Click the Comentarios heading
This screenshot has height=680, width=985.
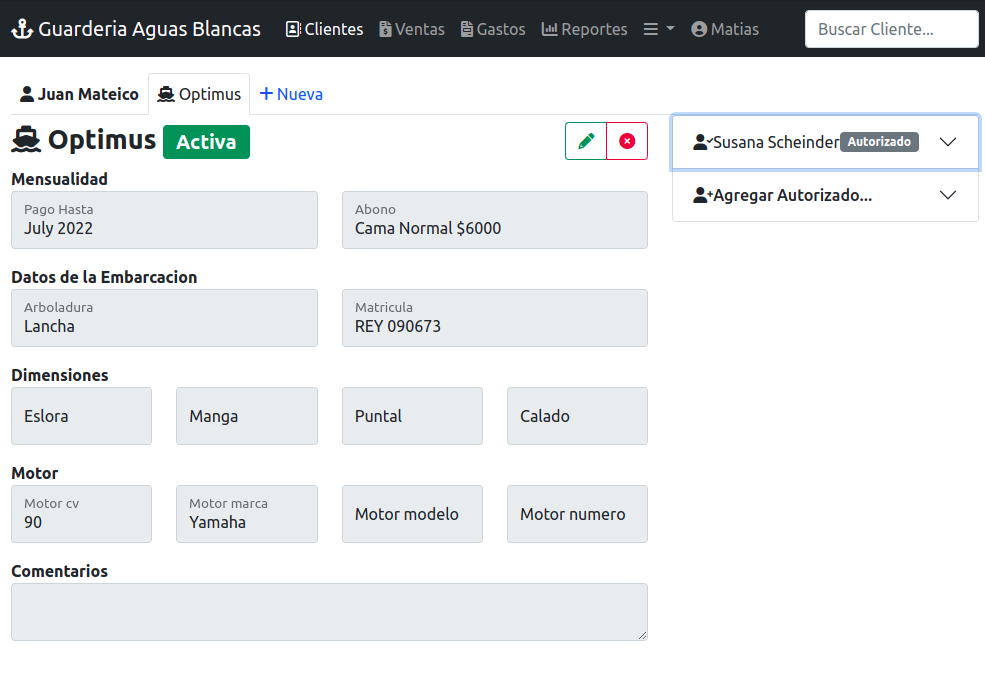[x=60, y=571]
